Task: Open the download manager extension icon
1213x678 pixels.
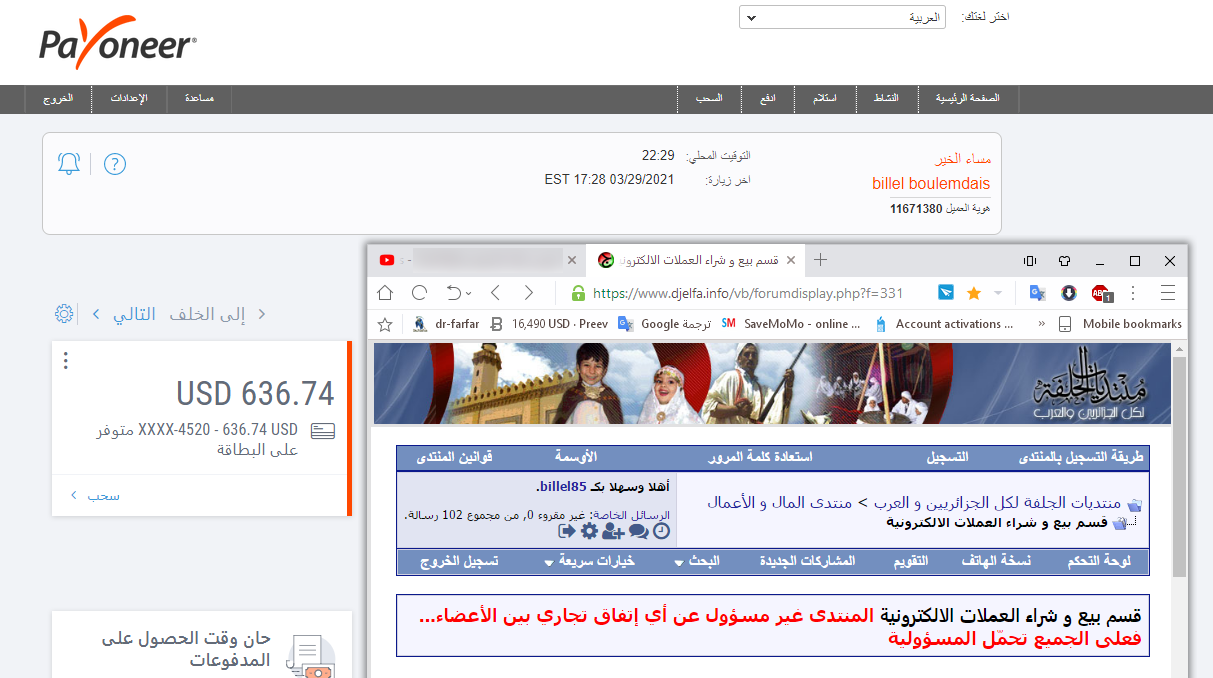Action: [1068, 293]
